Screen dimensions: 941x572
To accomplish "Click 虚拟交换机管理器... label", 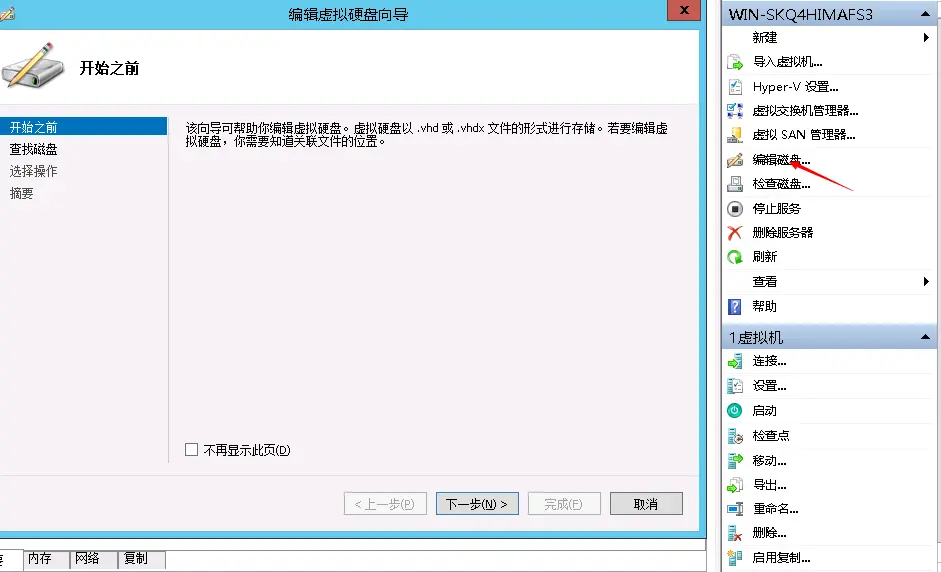I will click(805, 110).
